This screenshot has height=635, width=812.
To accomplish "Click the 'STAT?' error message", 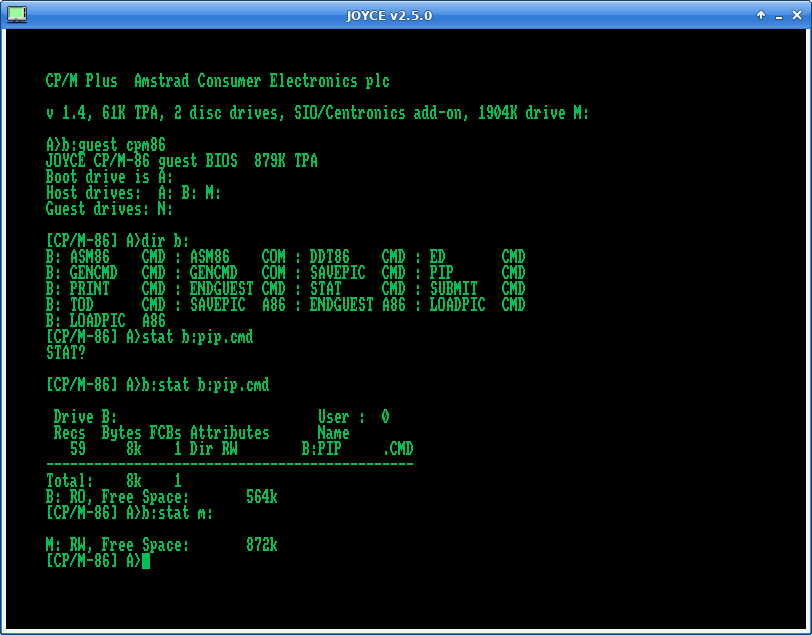I will coord(66,353).
